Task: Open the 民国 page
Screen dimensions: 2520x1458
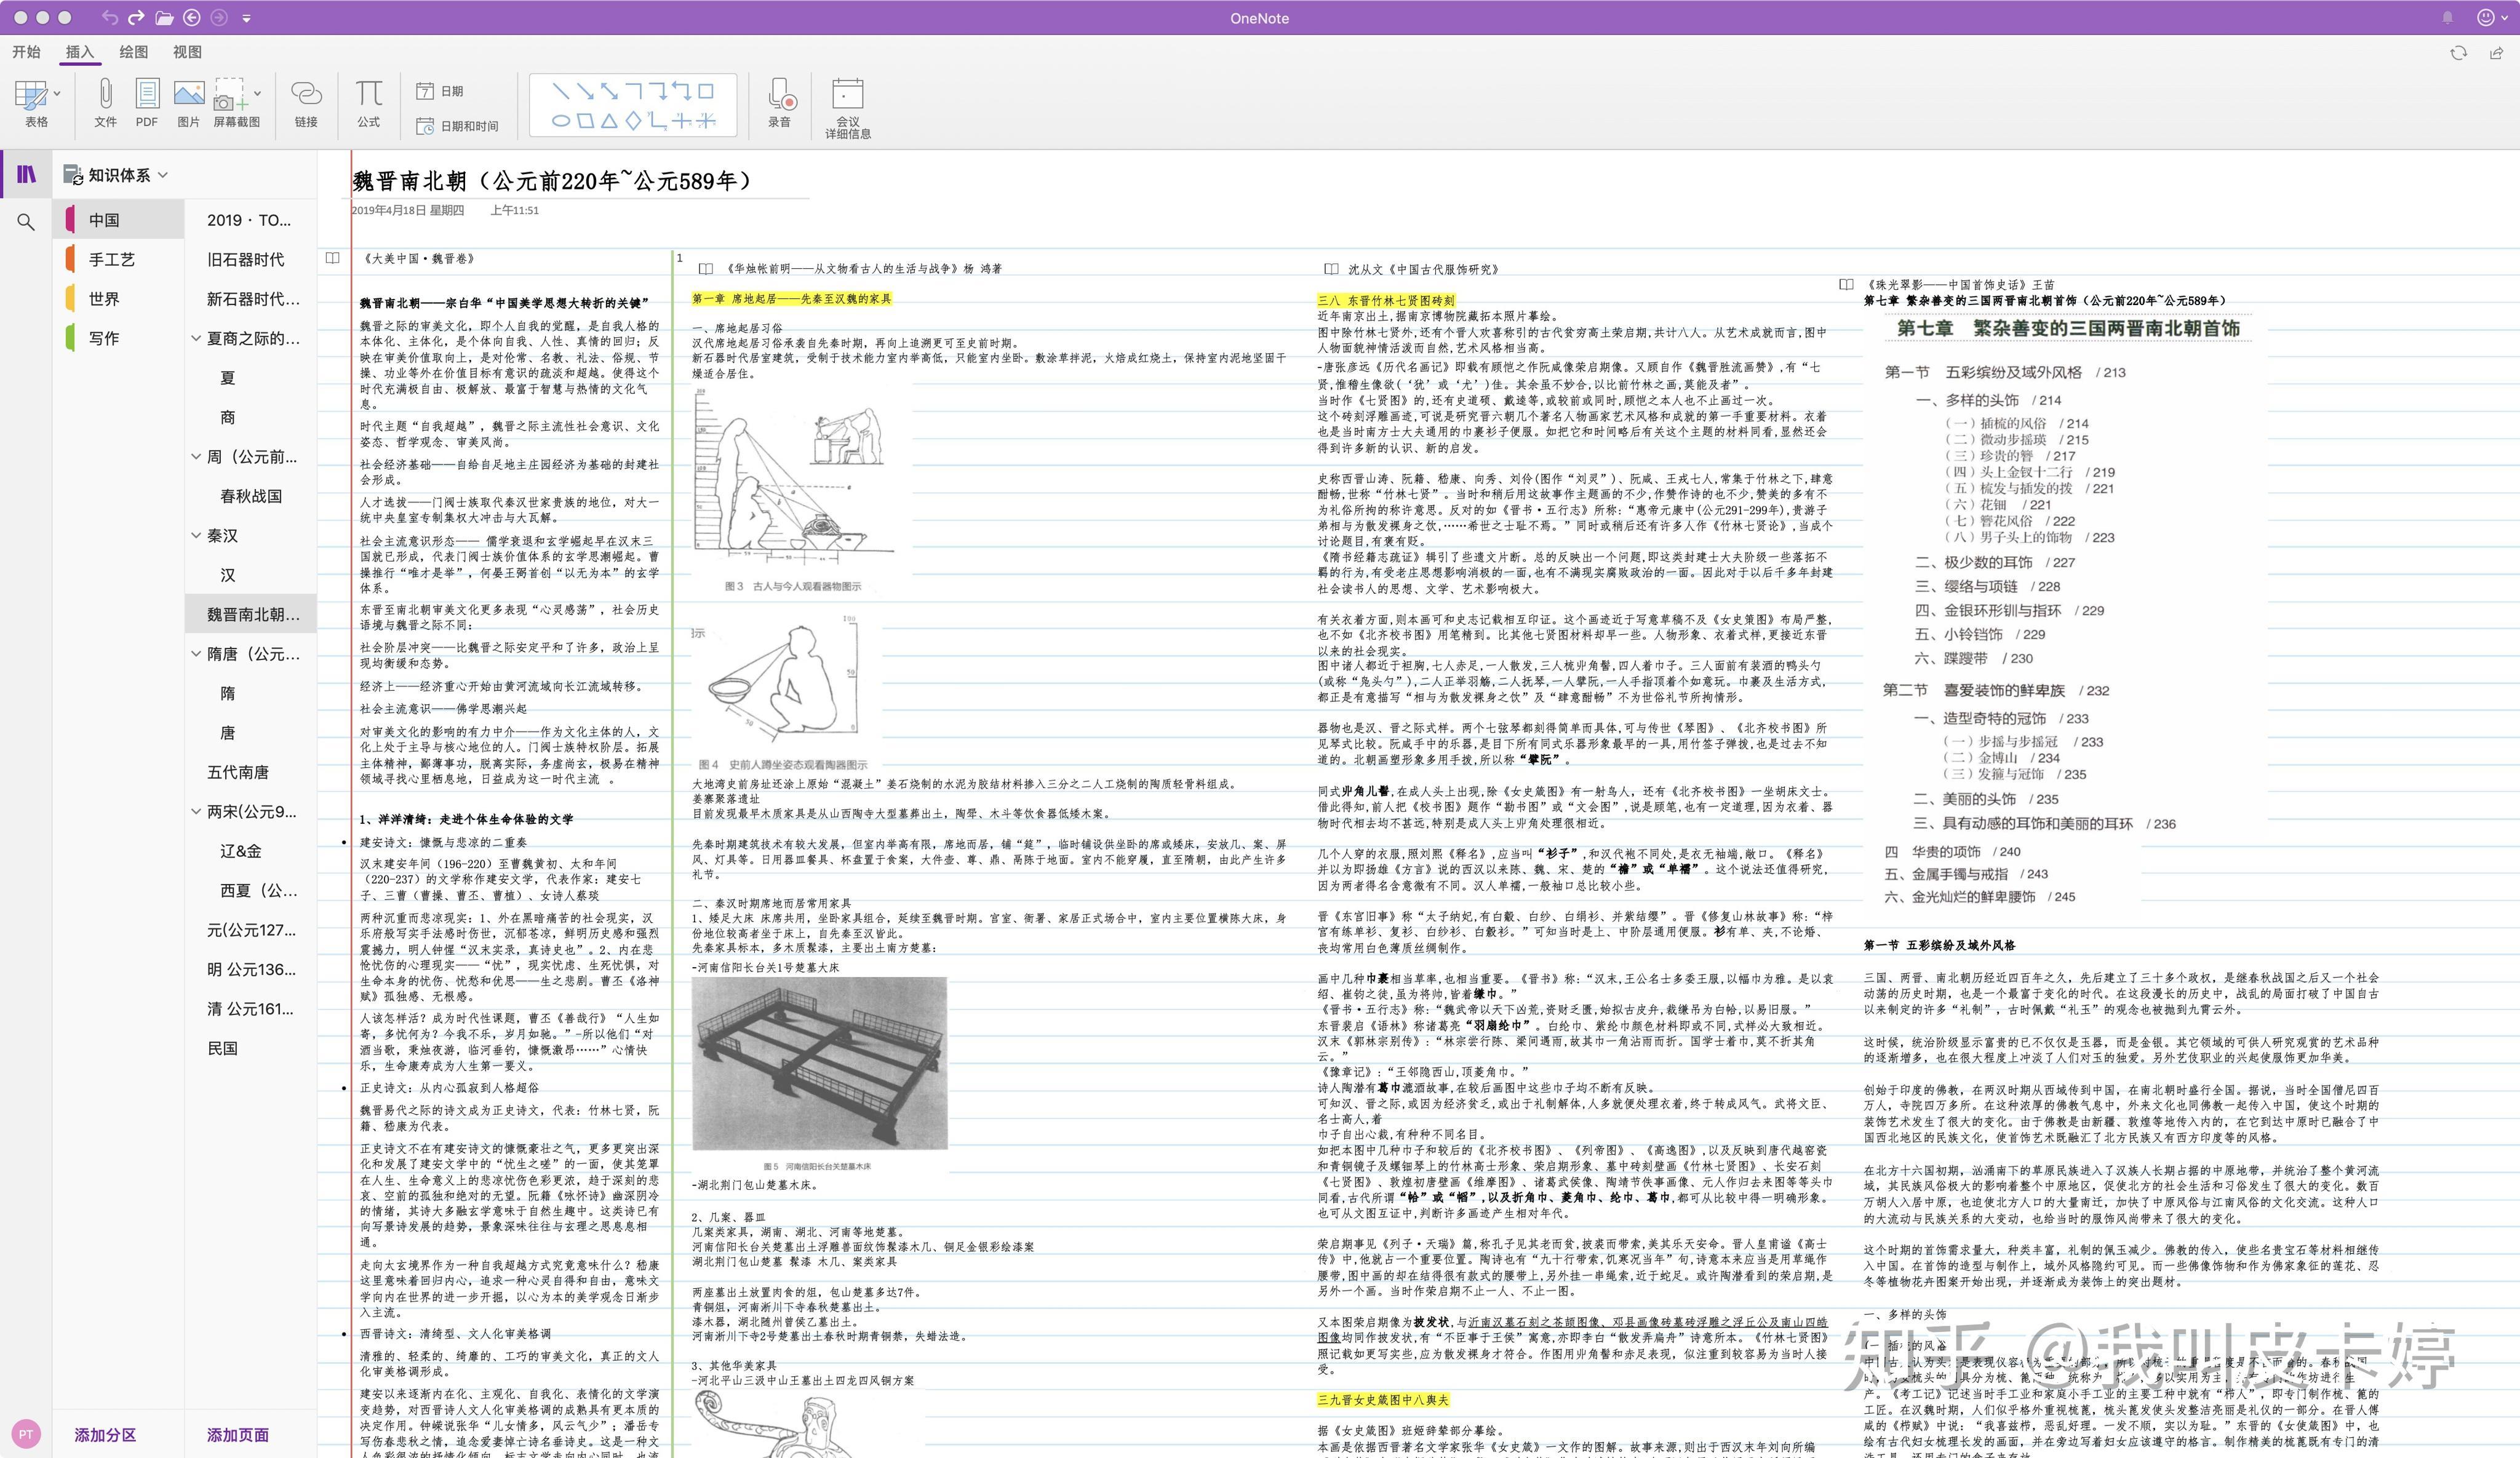Action: point(251,1049)
